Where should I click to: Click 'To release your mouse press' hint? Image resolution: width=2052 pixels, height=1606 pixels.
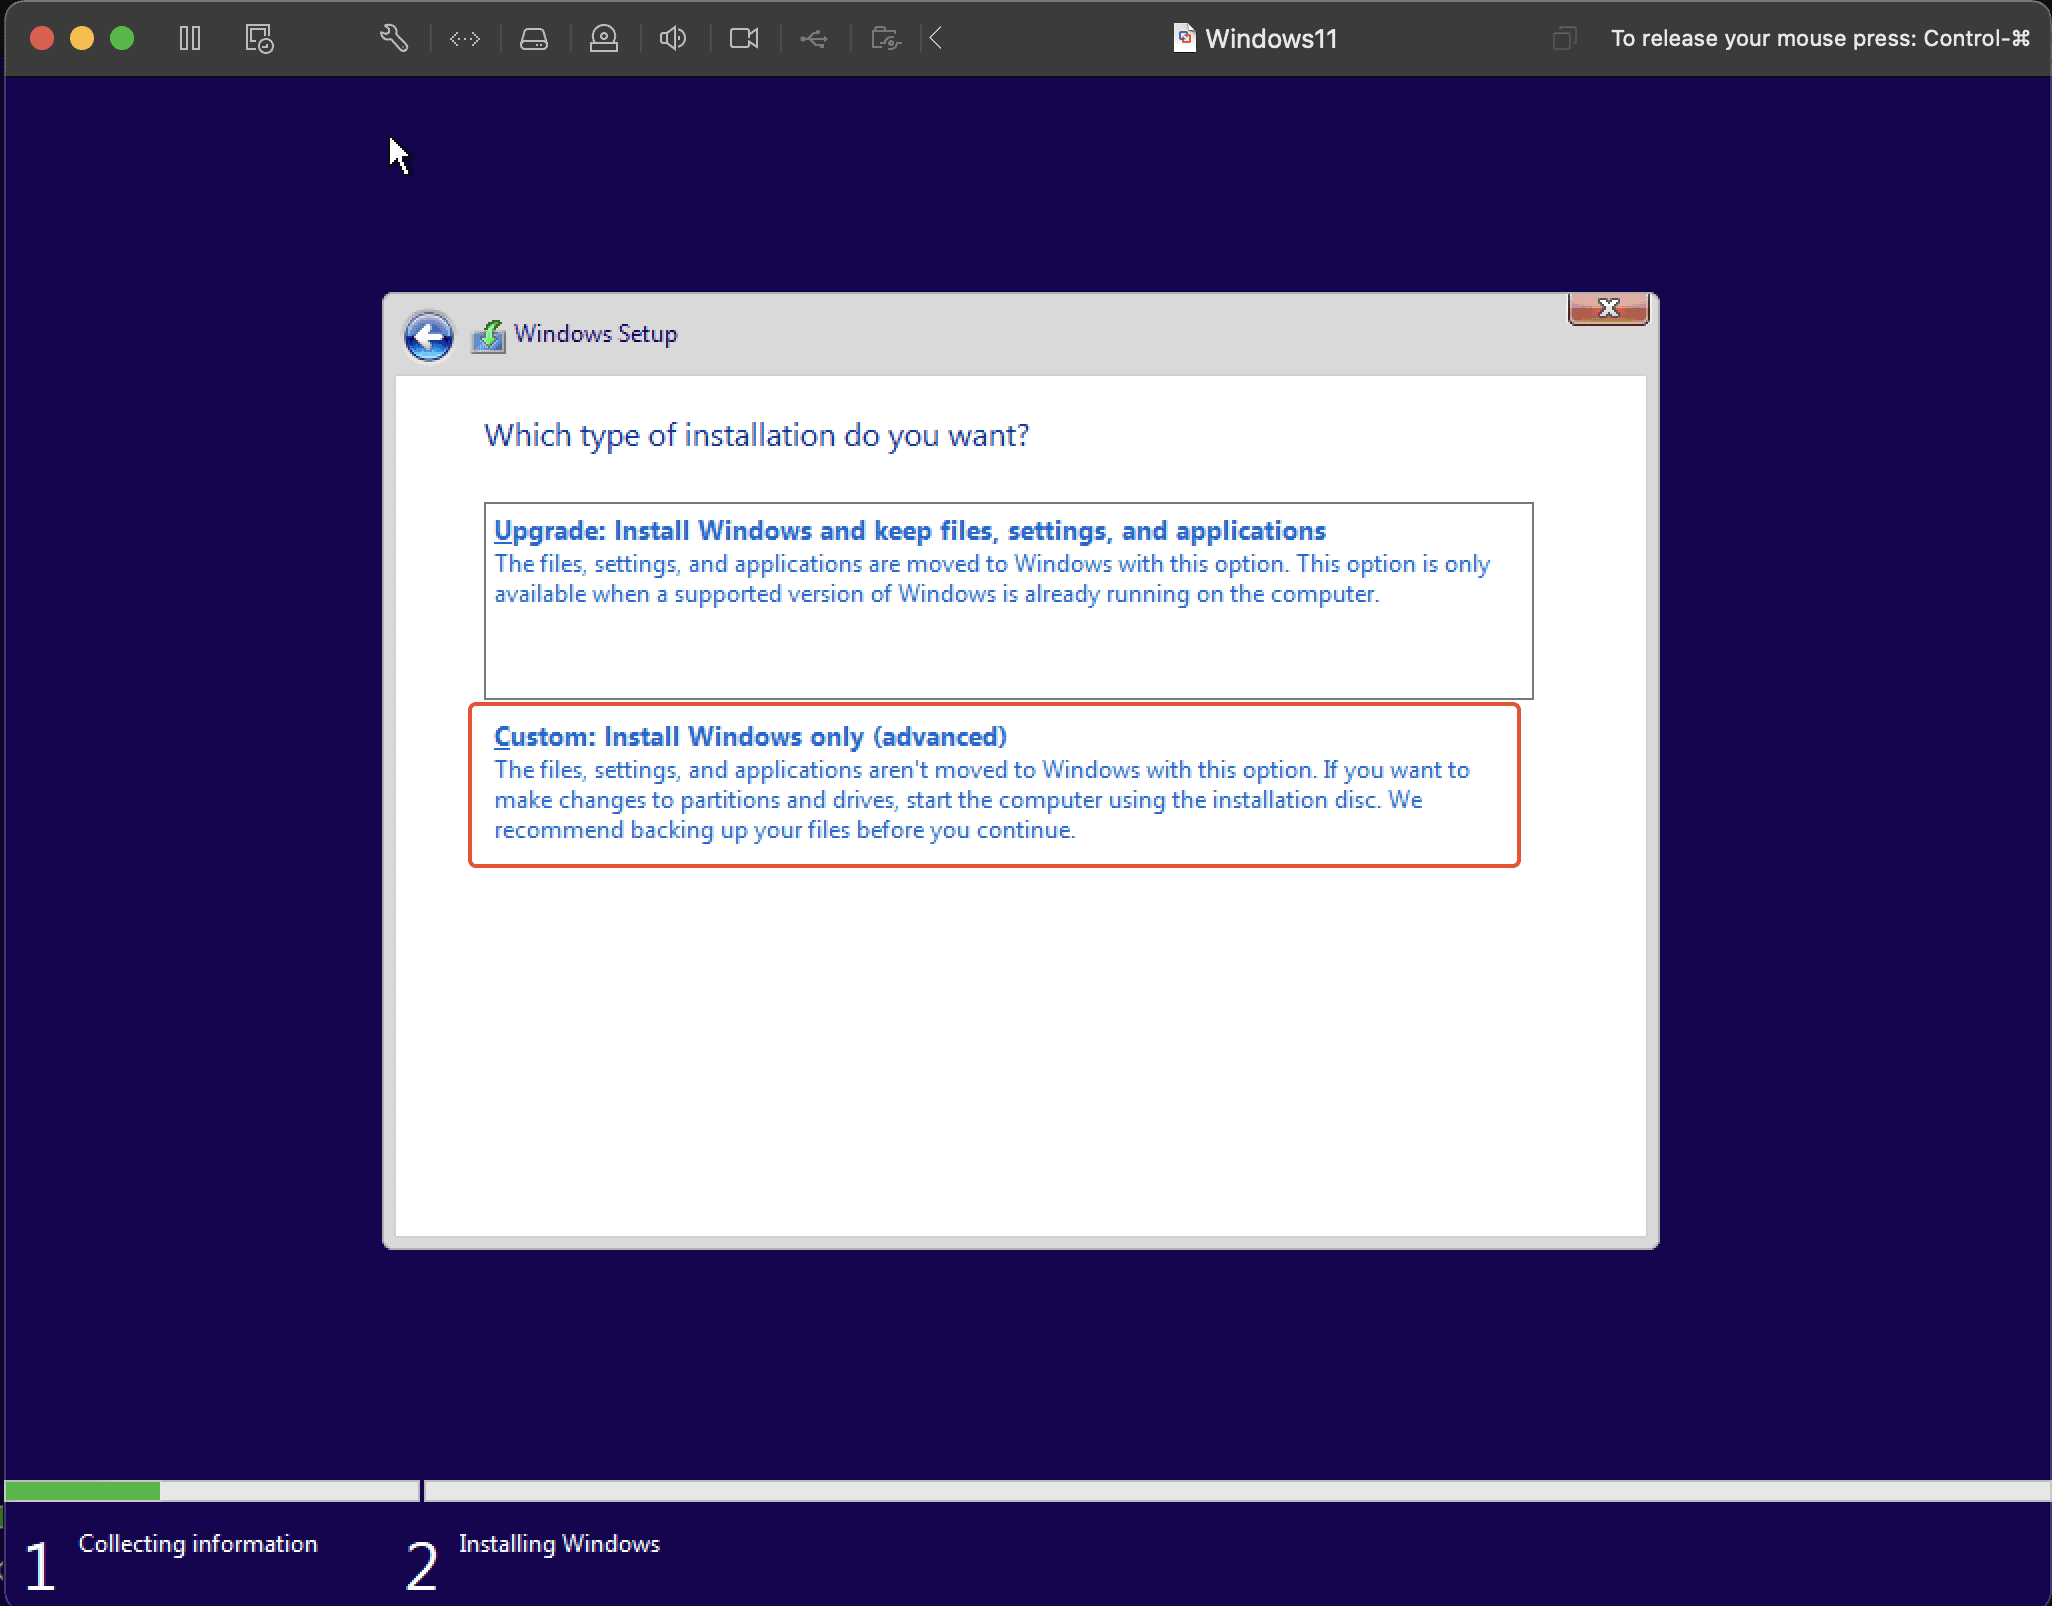pos(1820,39)
